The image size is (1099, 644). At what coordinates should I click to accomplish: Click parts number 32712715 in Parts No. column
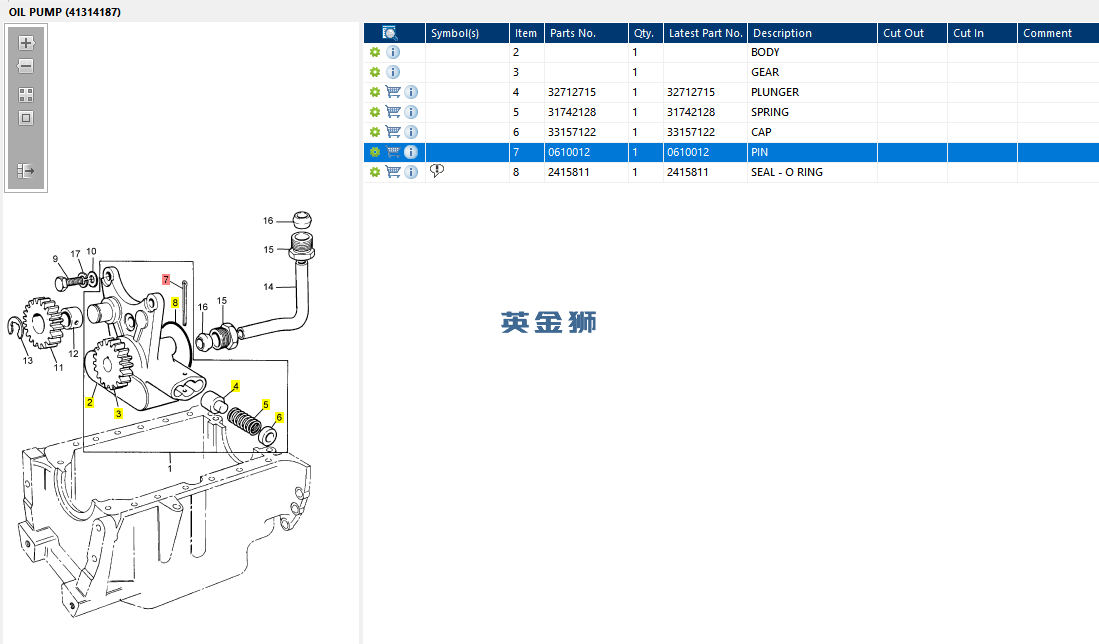click(x=572, y=93)
